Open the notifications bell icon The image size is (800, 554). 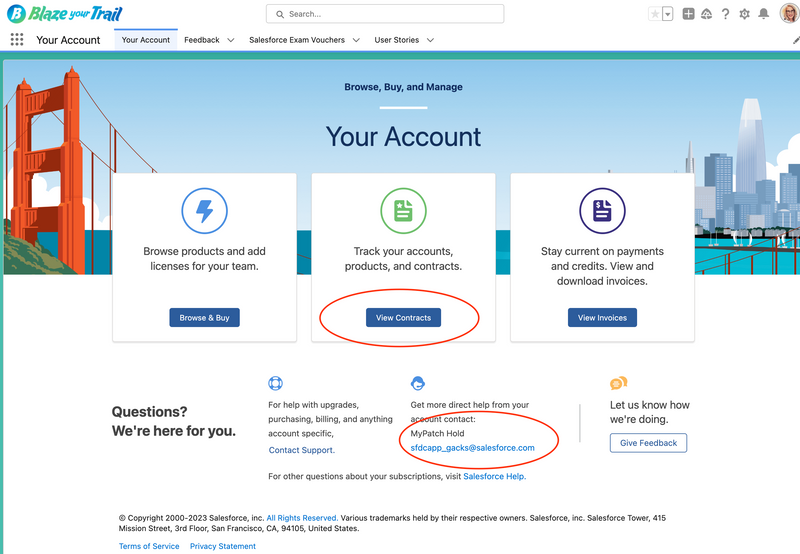tap(763, 14)
